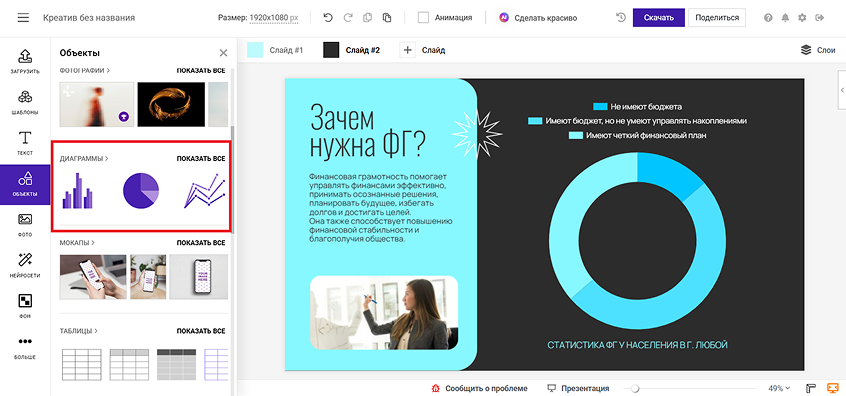Image resolution: width=846 pixels, height=396 pixels.
Task: Open settings gear icon
Action: click(802, 18)
